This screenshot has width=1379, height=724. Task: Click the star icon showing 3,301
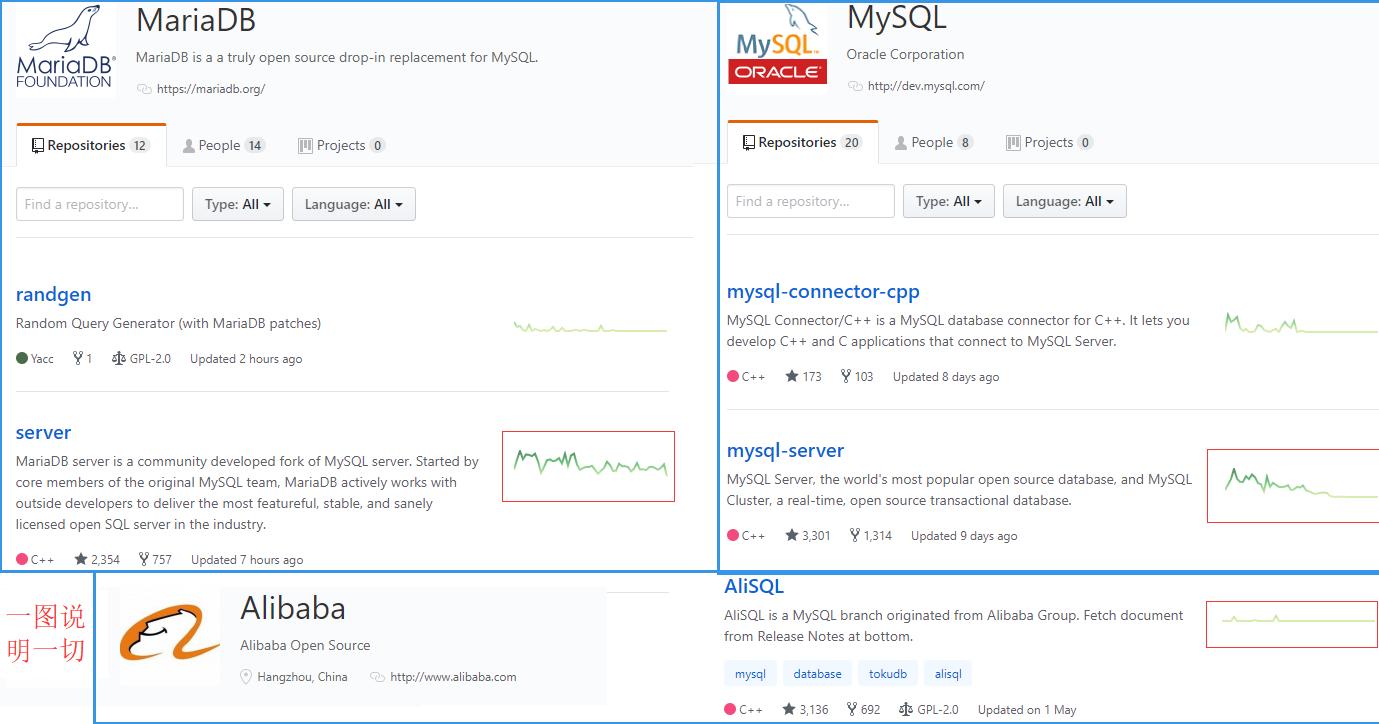pyautogui.click(x=792, y=535)
